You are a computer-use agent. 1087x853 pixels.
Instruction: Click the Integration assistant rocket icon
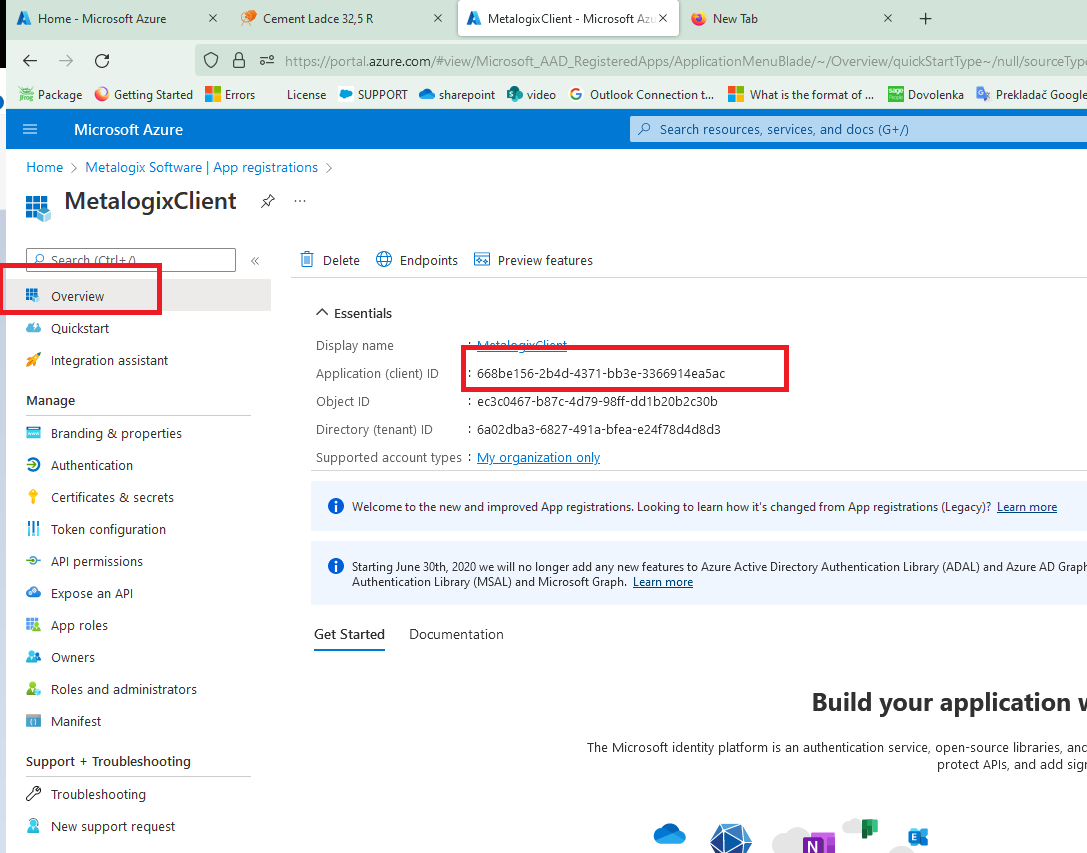click(33, 359)
